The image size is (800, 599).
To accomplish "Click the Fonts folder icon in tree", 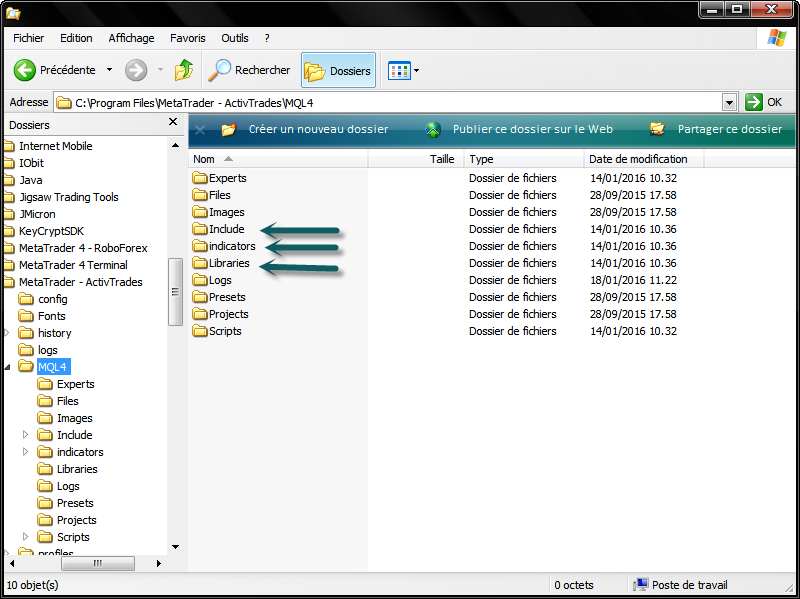I will [x=26, y=315].
